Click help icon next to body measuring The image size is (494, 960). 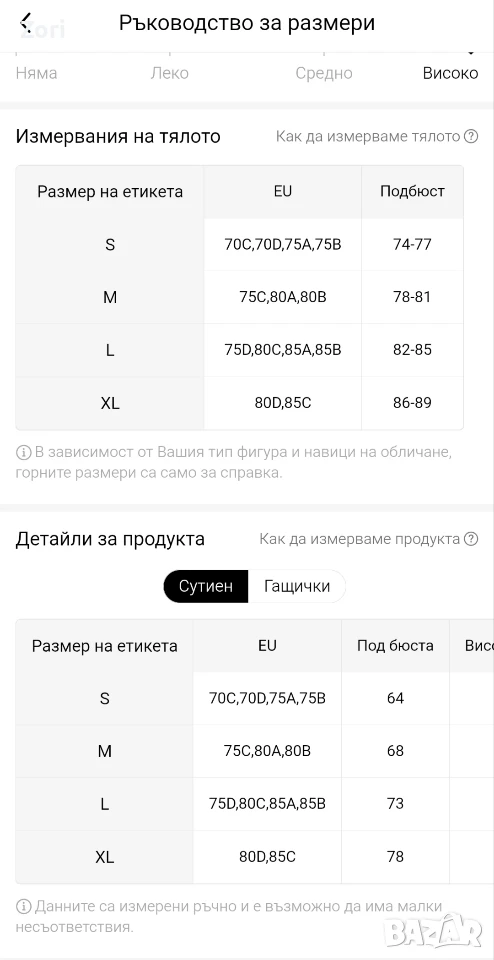[x=471, y=136]
